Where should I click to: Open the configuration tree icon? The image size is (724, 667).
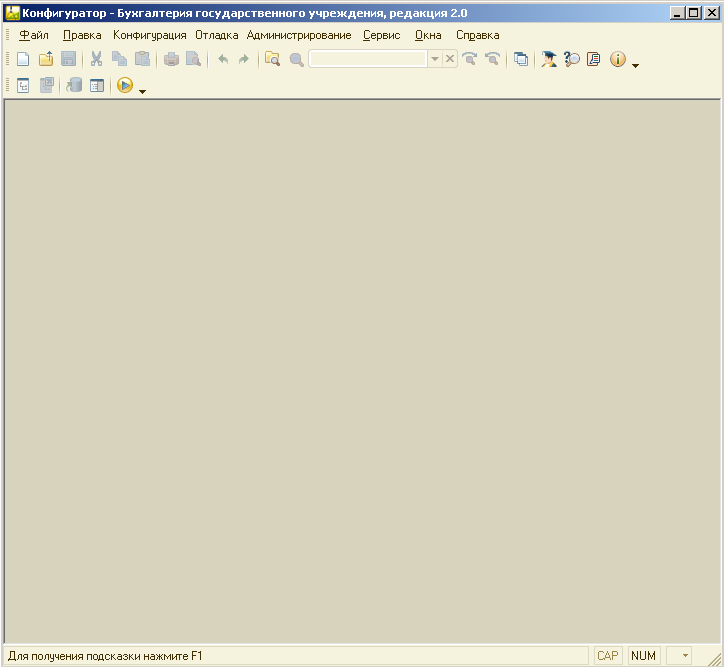tap(23, 85)
